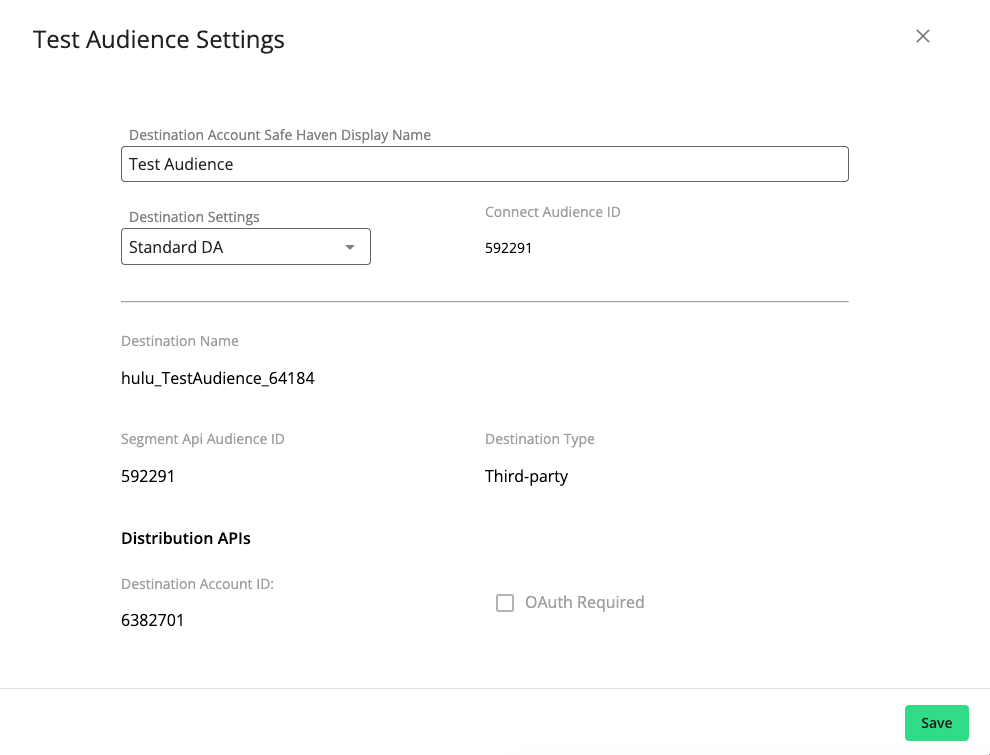Select Standard DA from Destination Settings
The height and width of the screenshot is (755, 990).
coord(245,246)
